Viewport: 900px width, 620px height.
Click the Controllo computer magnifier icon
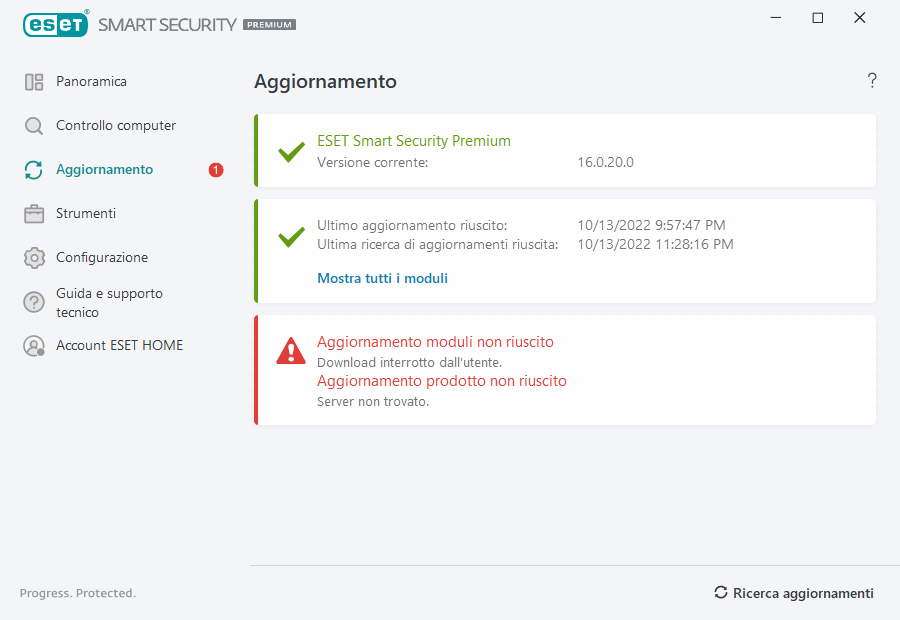tap(34, 126)
